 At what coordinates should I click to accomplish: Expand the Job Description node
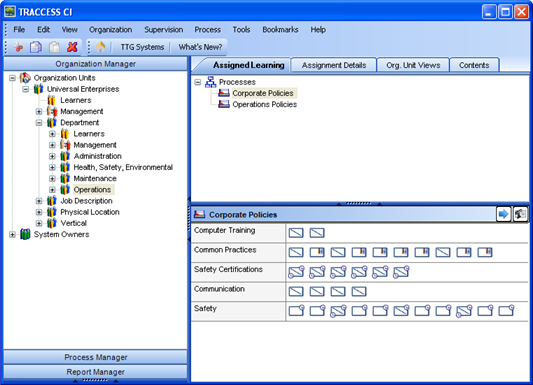(x=39, y=201)
